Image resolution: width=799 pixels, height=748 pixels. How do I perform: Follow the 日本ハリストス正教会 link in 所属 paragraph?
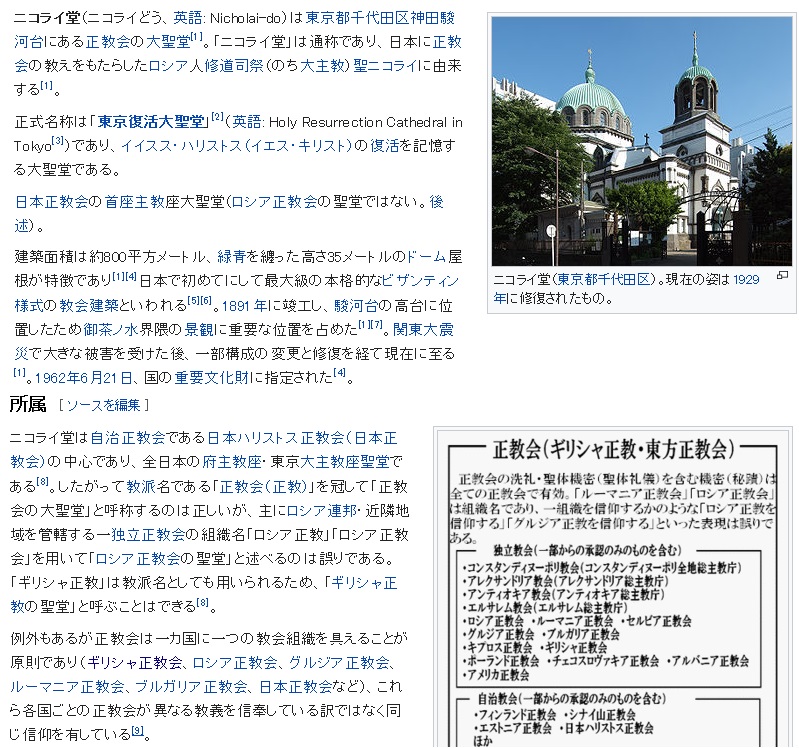(276, 437)
